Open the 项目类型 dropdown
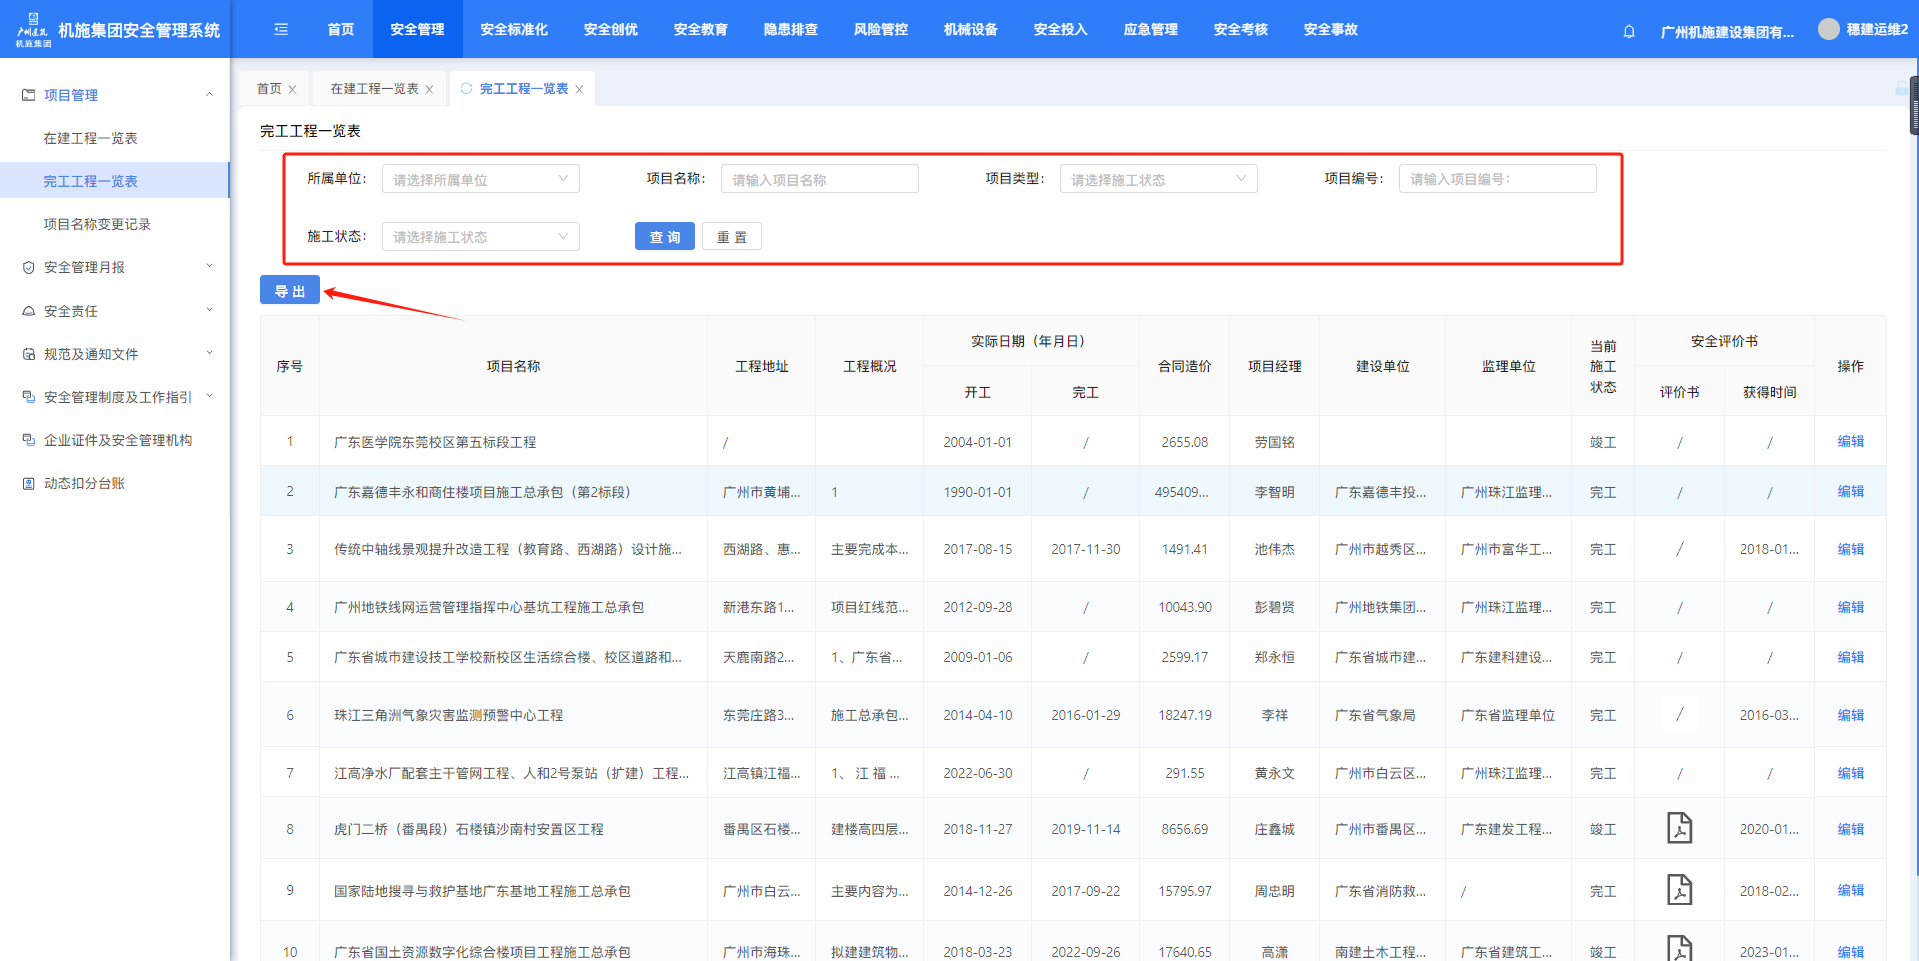The image size is (1919, 961). click(1158, 179)
